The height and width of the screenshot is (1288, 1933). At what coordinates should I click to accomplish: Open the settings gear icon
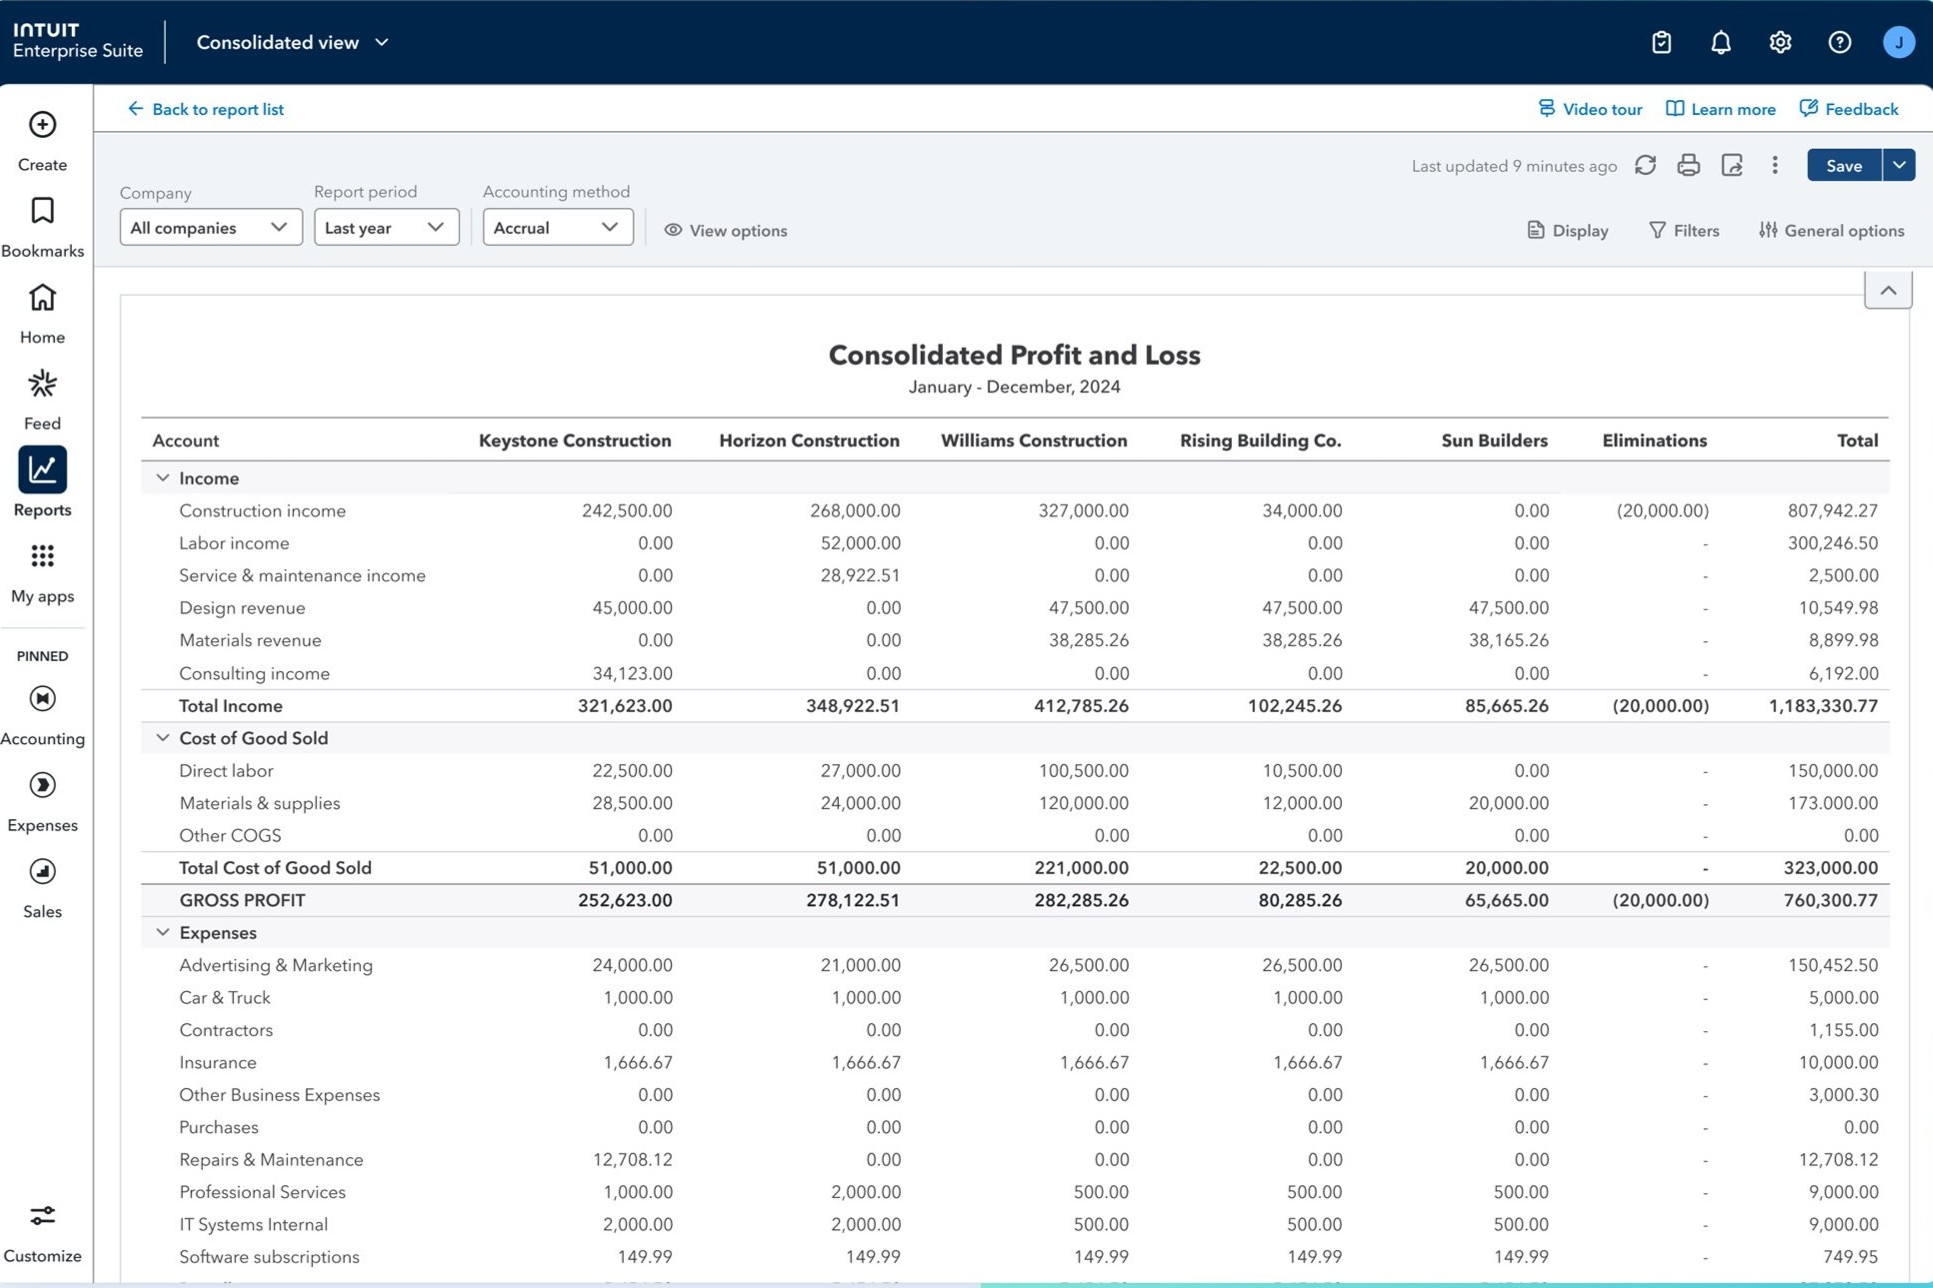tap(1780, 43)
